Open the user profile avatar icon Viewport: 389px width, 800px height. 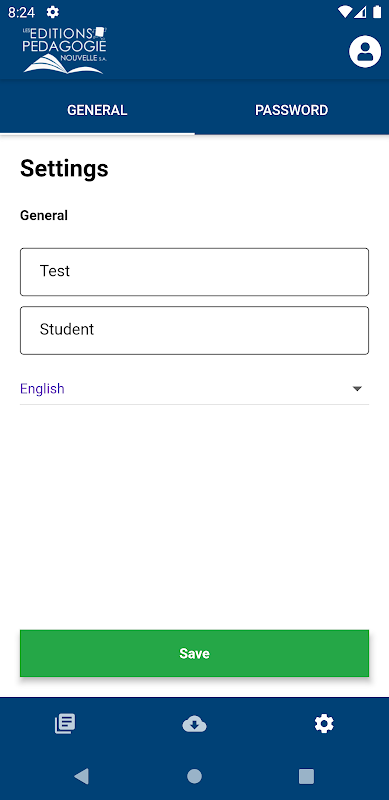(x=365, y=52)
